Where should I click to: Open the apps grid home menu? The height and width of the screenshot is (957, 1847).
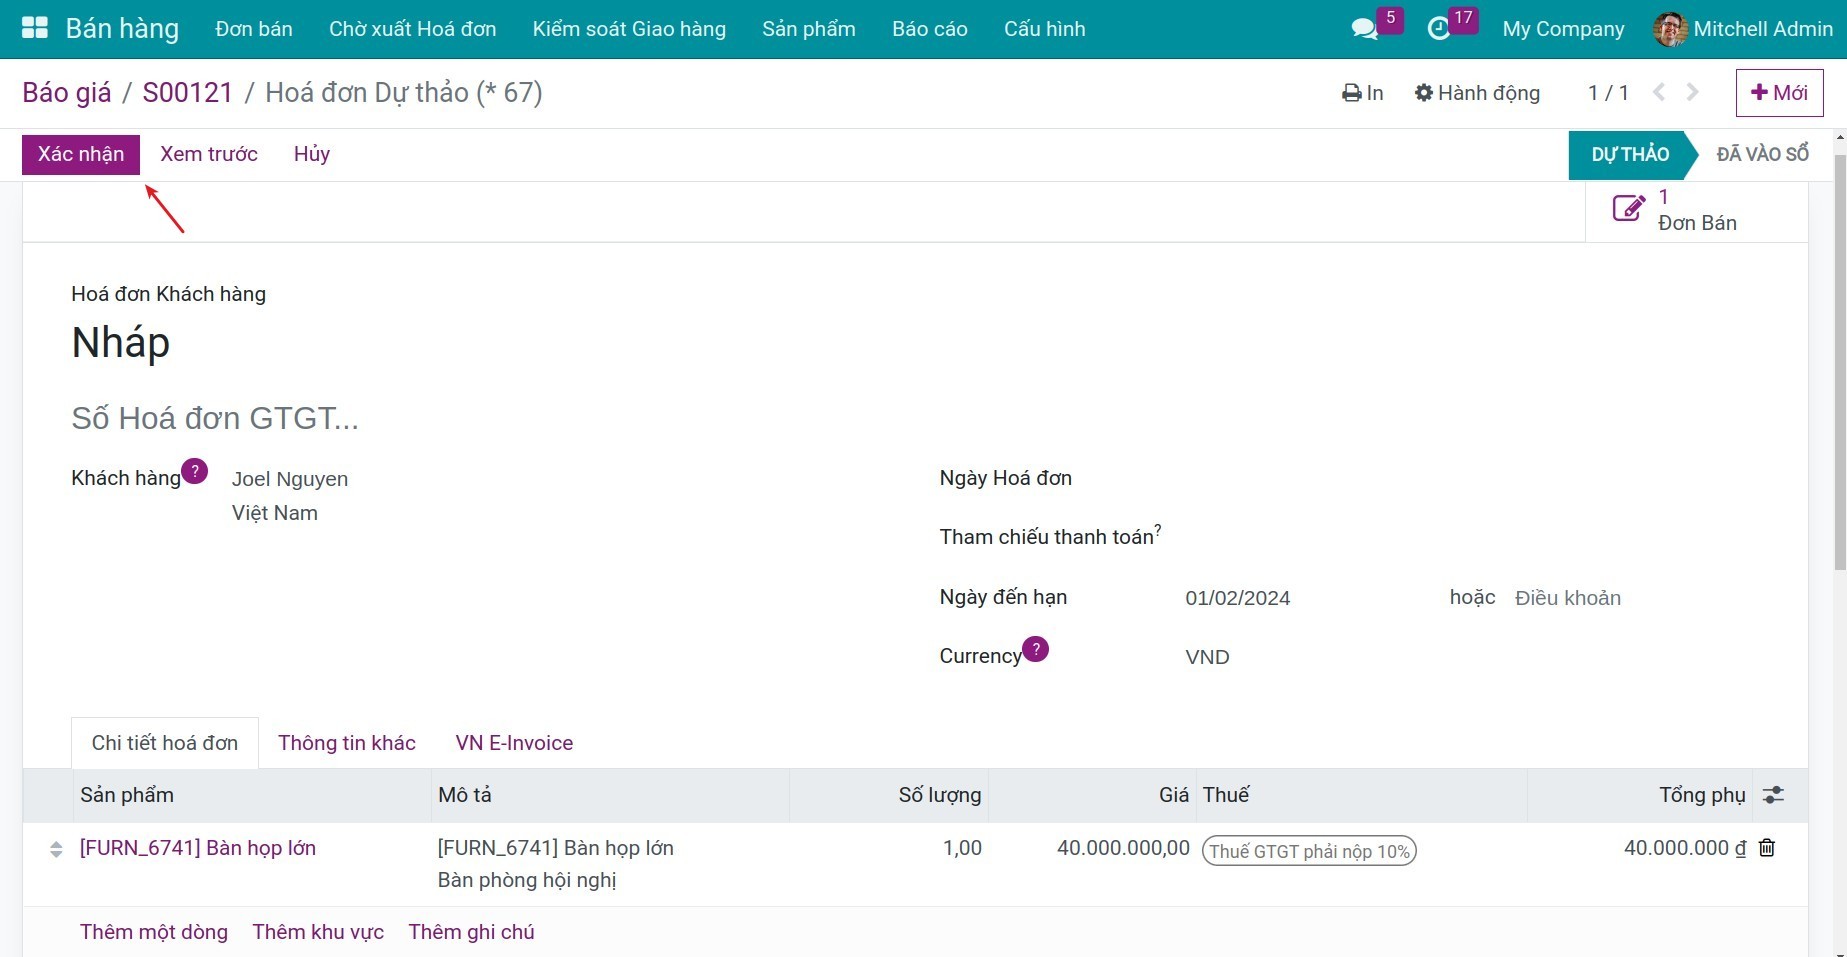[35, 28]
